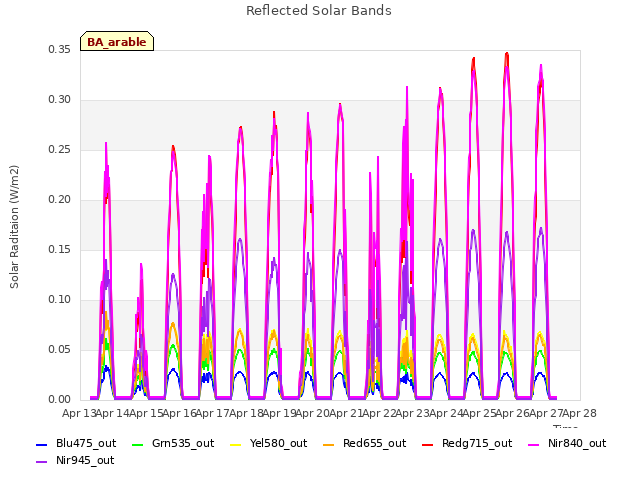Click the red peak on Apr 26
The image size is (640, 480).
point(507,53)
